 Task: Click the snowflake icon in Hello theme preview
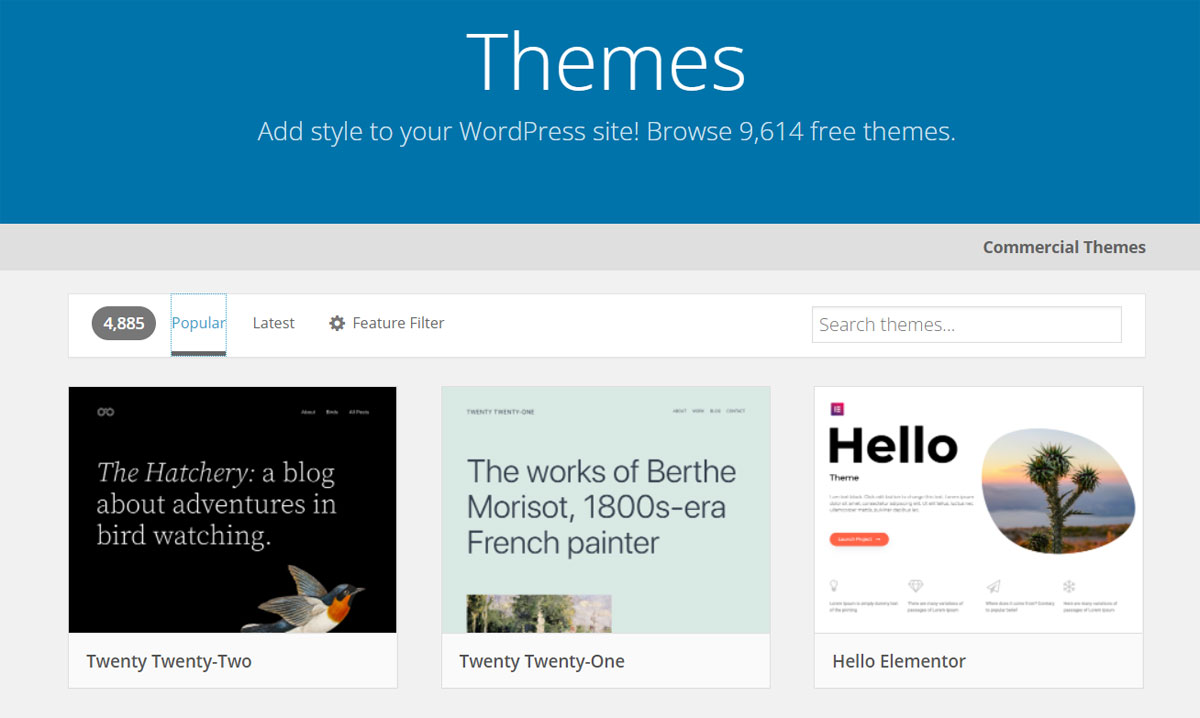(x=1068, y=586)
